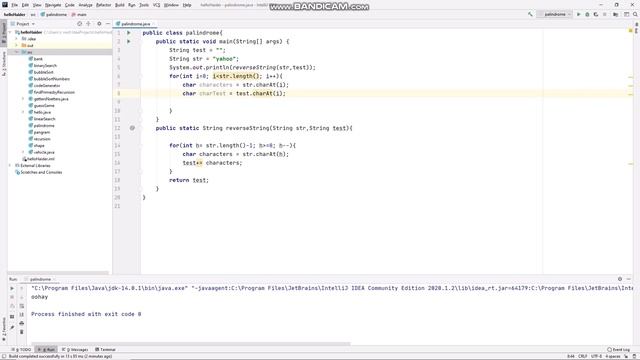
Task: Minimize the Run panel with the minus icon
Action: (629, 279)
